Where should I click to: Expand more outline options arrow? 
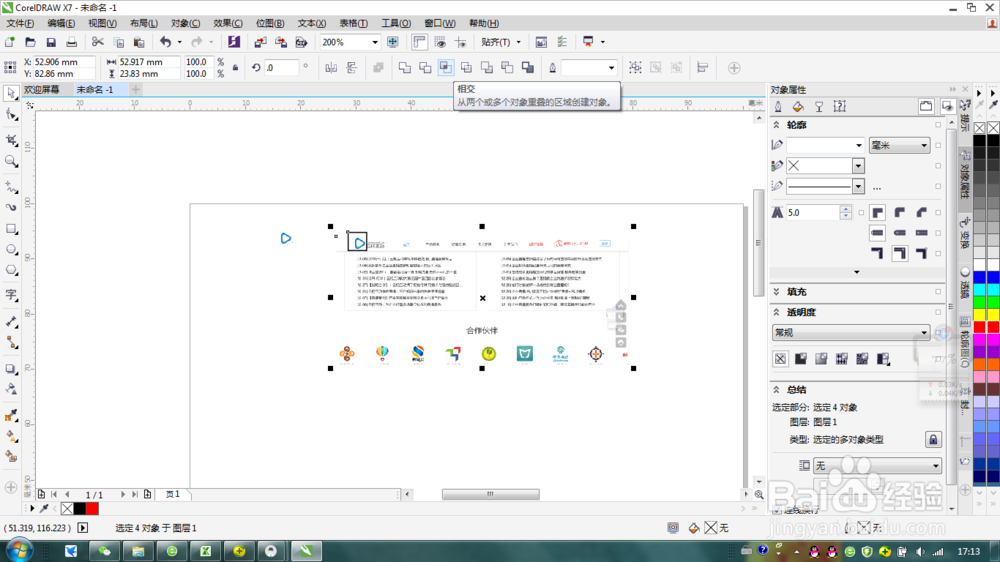coord(857,272)
